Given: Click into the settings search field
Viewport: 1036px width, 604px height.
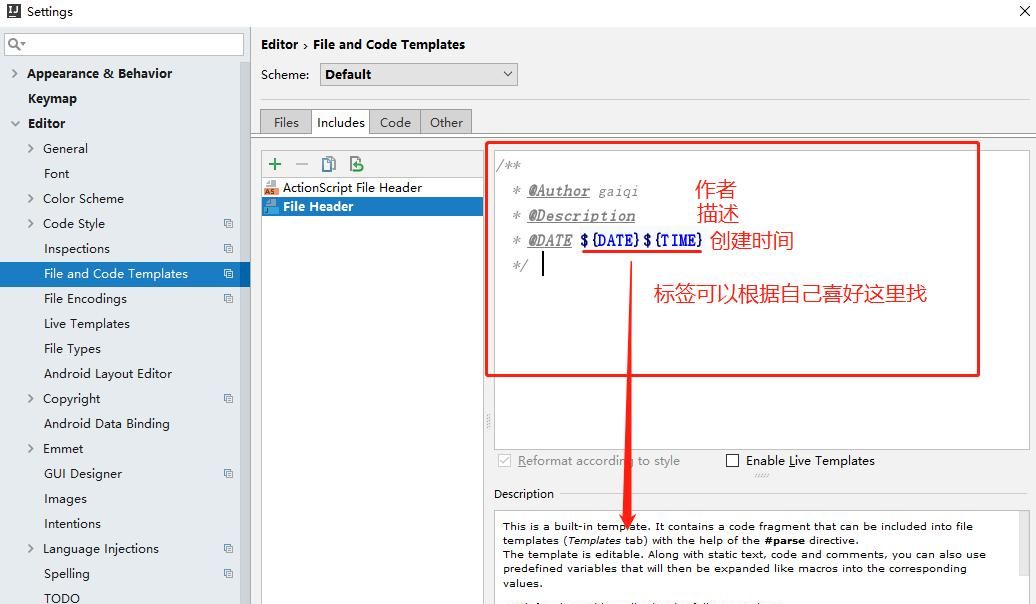Looking at the screenshot, I should 124,44.
